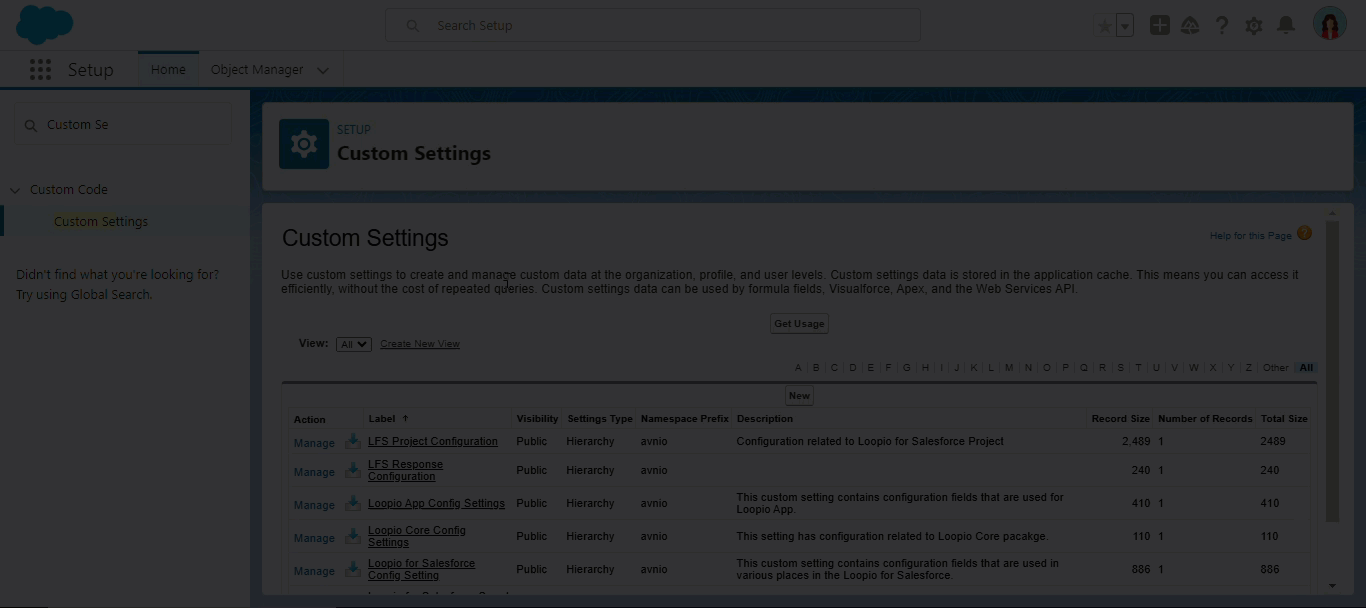The height and width of the screenshot is (608, 1366).
Task: Open the favorites list dropdown arrow
Action: (x=1125, y=26)
